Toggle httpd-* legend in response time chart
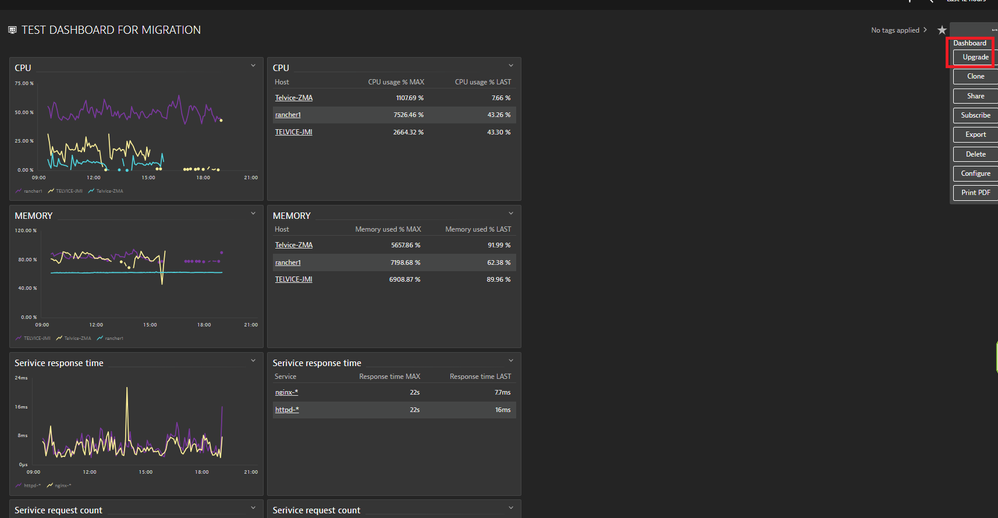Viewport: 998px width, 518px height. 27,486
